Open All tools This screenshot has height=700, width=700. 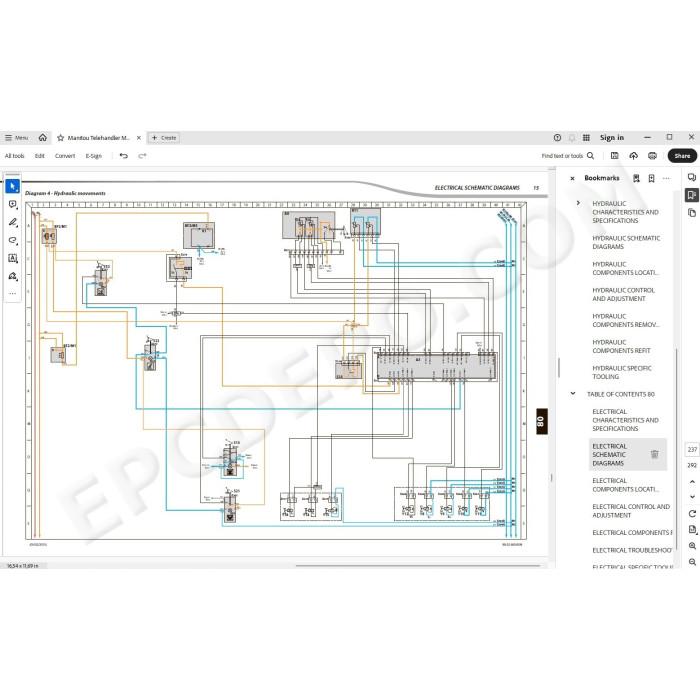(x=14, y=156)
